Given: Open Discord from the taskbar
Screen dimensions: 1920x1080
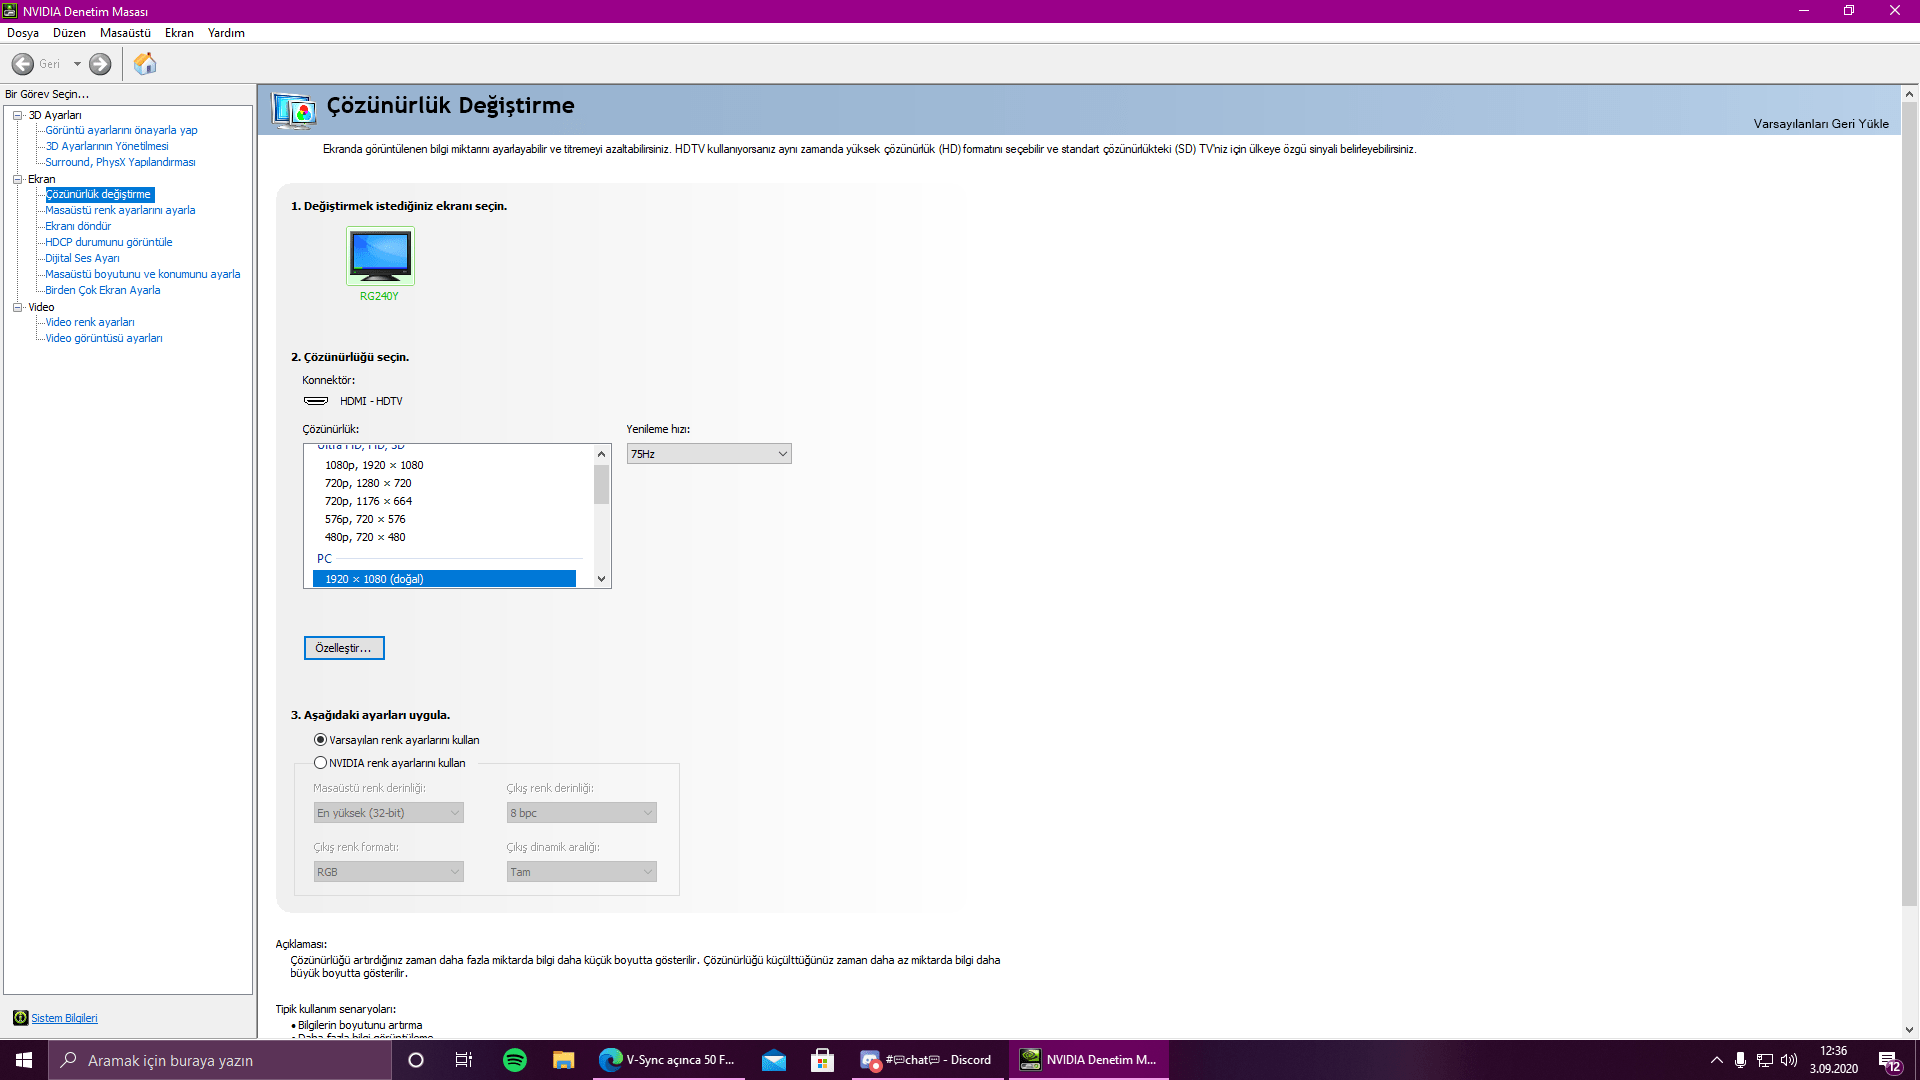Looking at the screenshot, I should point(927,1060).
